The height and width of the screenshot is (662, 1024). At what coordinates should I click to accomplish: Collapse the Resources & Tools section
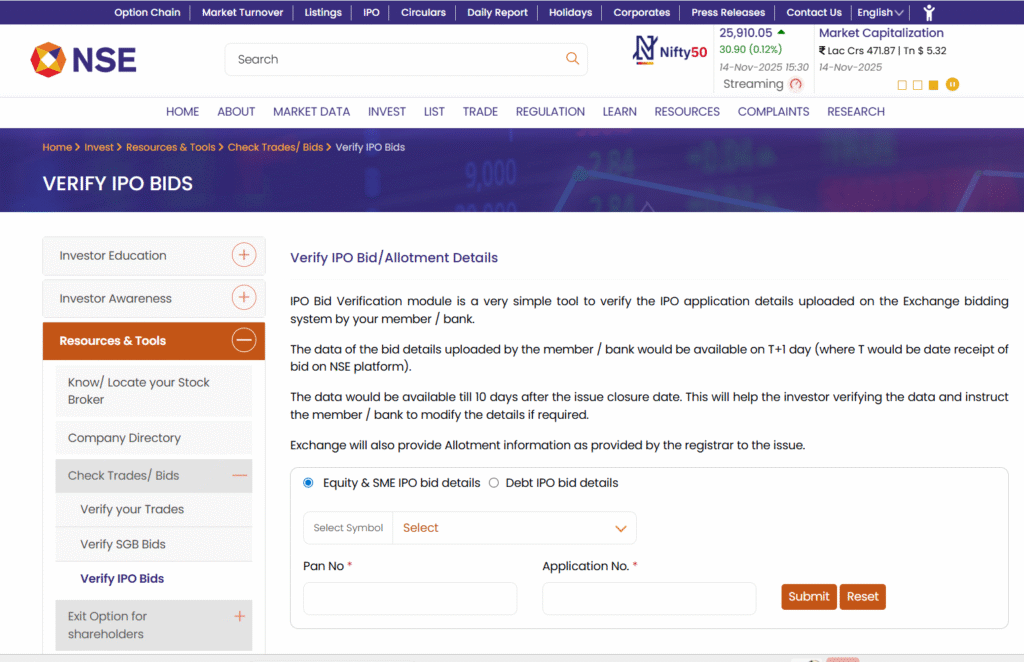click(x=244, y=341)
